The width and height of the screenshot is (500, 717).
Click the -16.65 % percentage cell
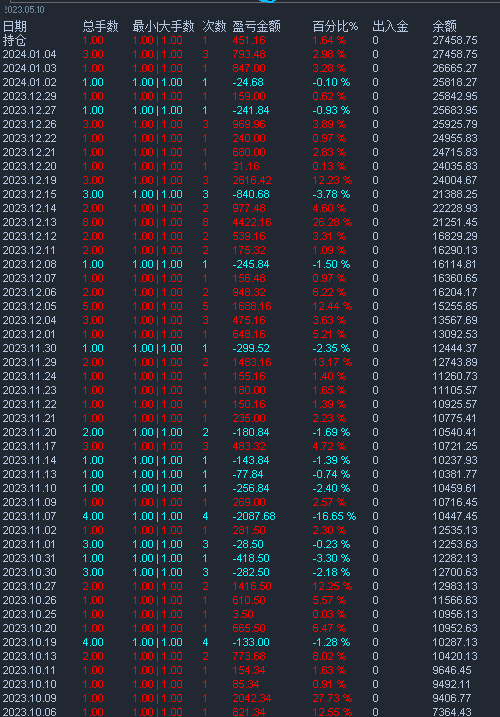tap(334, 516)
